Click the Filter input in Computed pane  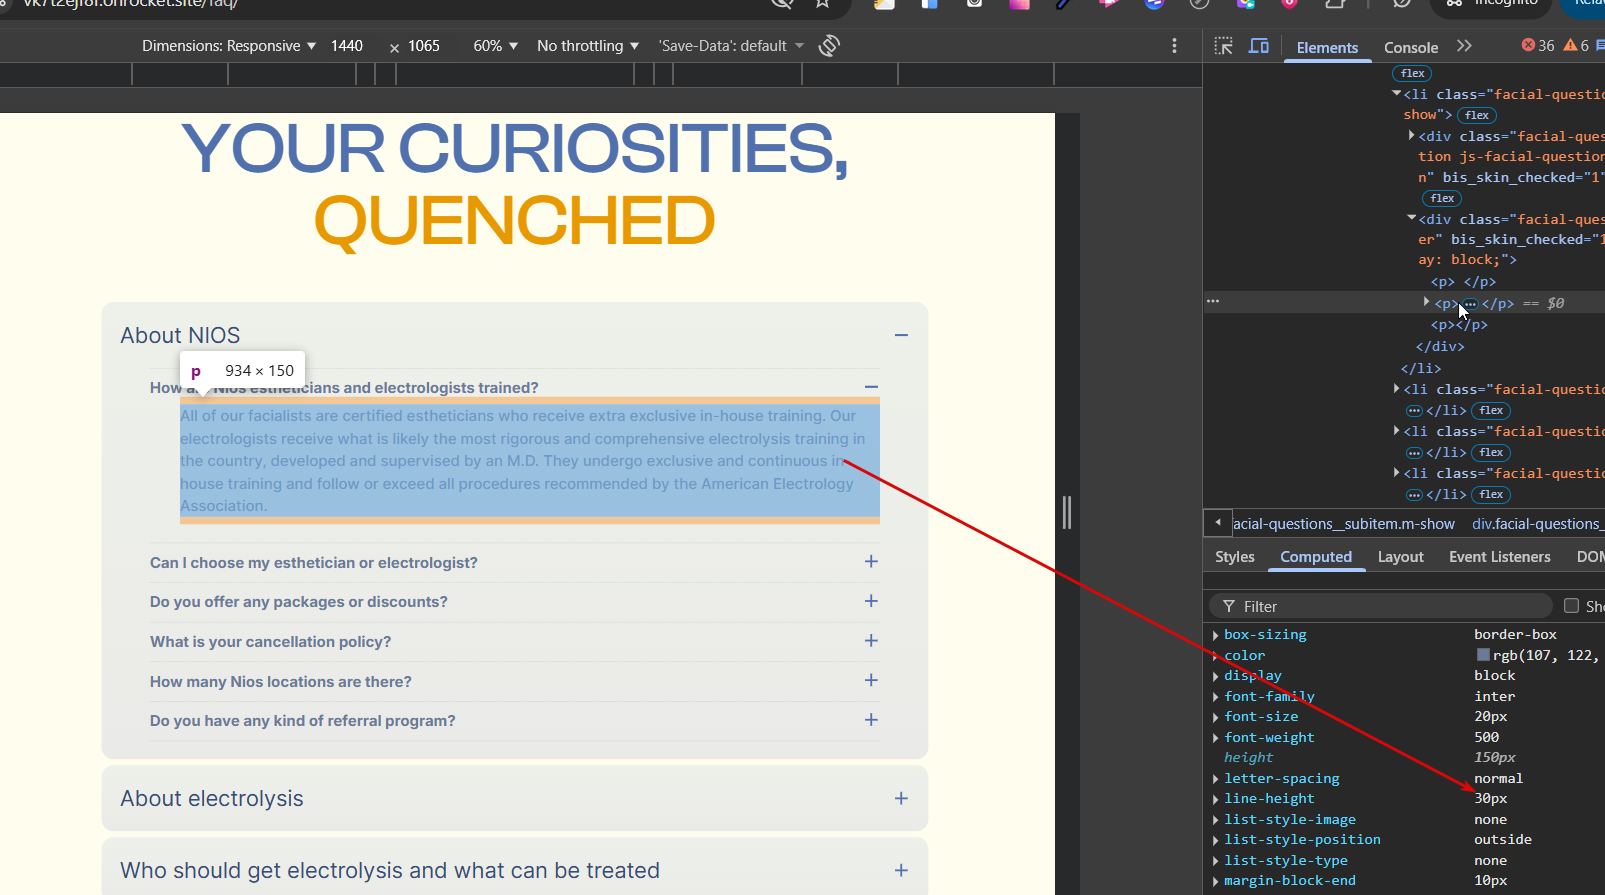(1390, 606)
